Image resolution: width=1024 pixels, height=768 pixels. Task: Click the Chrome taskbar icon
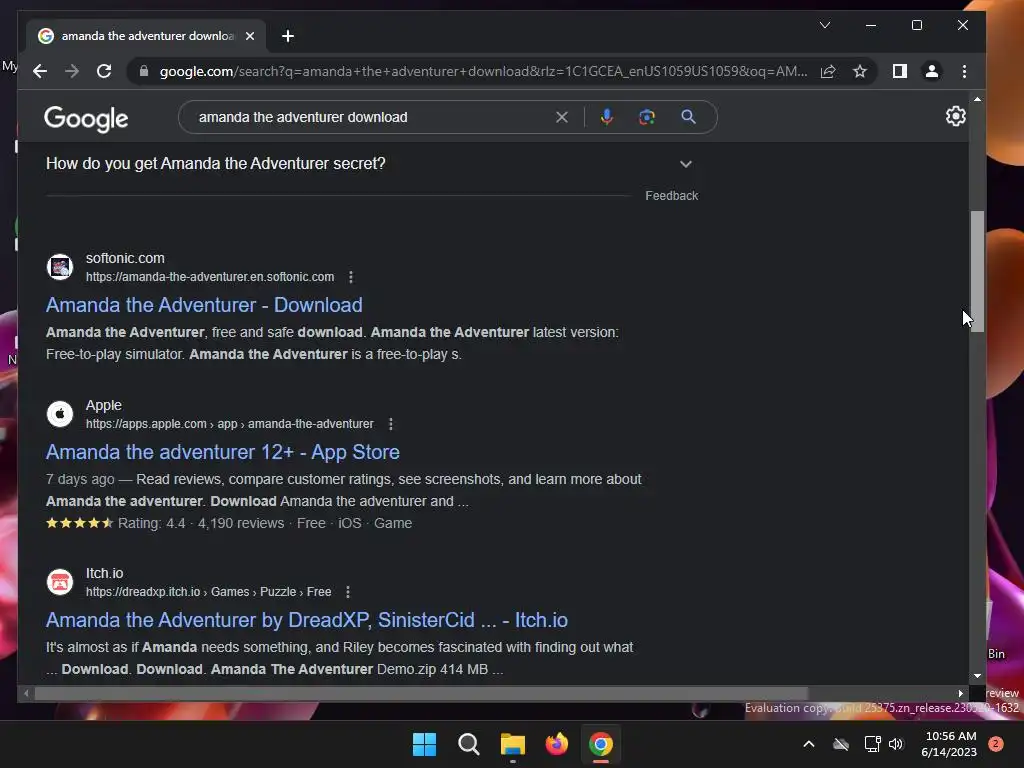[601, 744]
